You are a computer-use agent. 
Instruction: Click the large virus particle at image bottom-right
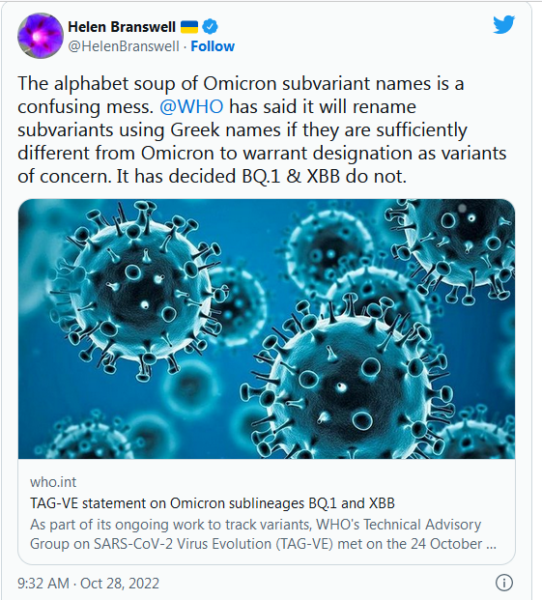click(x=346, y=383)
